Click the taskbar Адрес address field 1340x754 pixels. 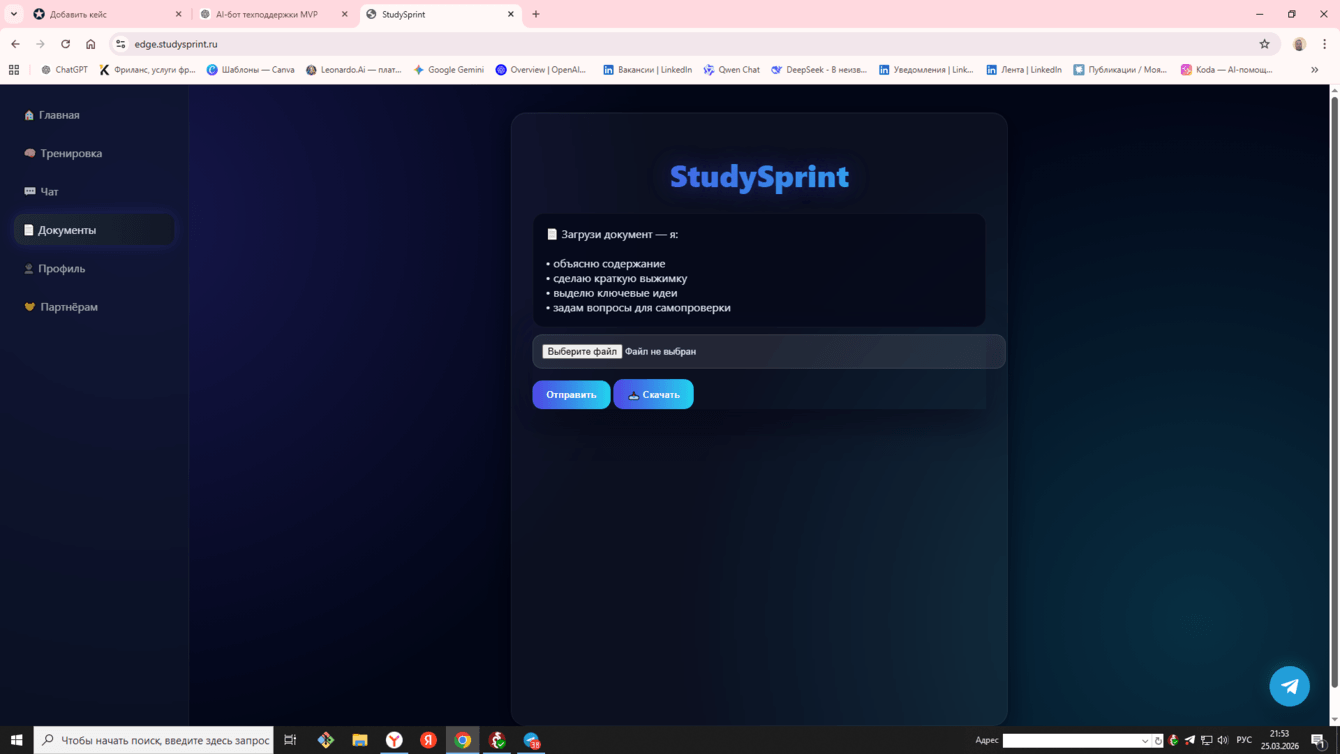[1072, 741]
